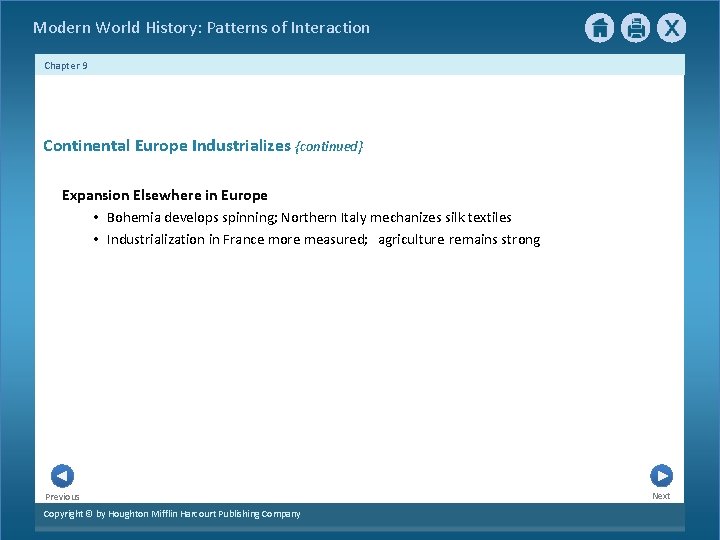The width and height of the screenshot is (720, 540).
Task: Click the 'Modern World History: Patterns of Interaction' title
Action: tap(202, 28)
